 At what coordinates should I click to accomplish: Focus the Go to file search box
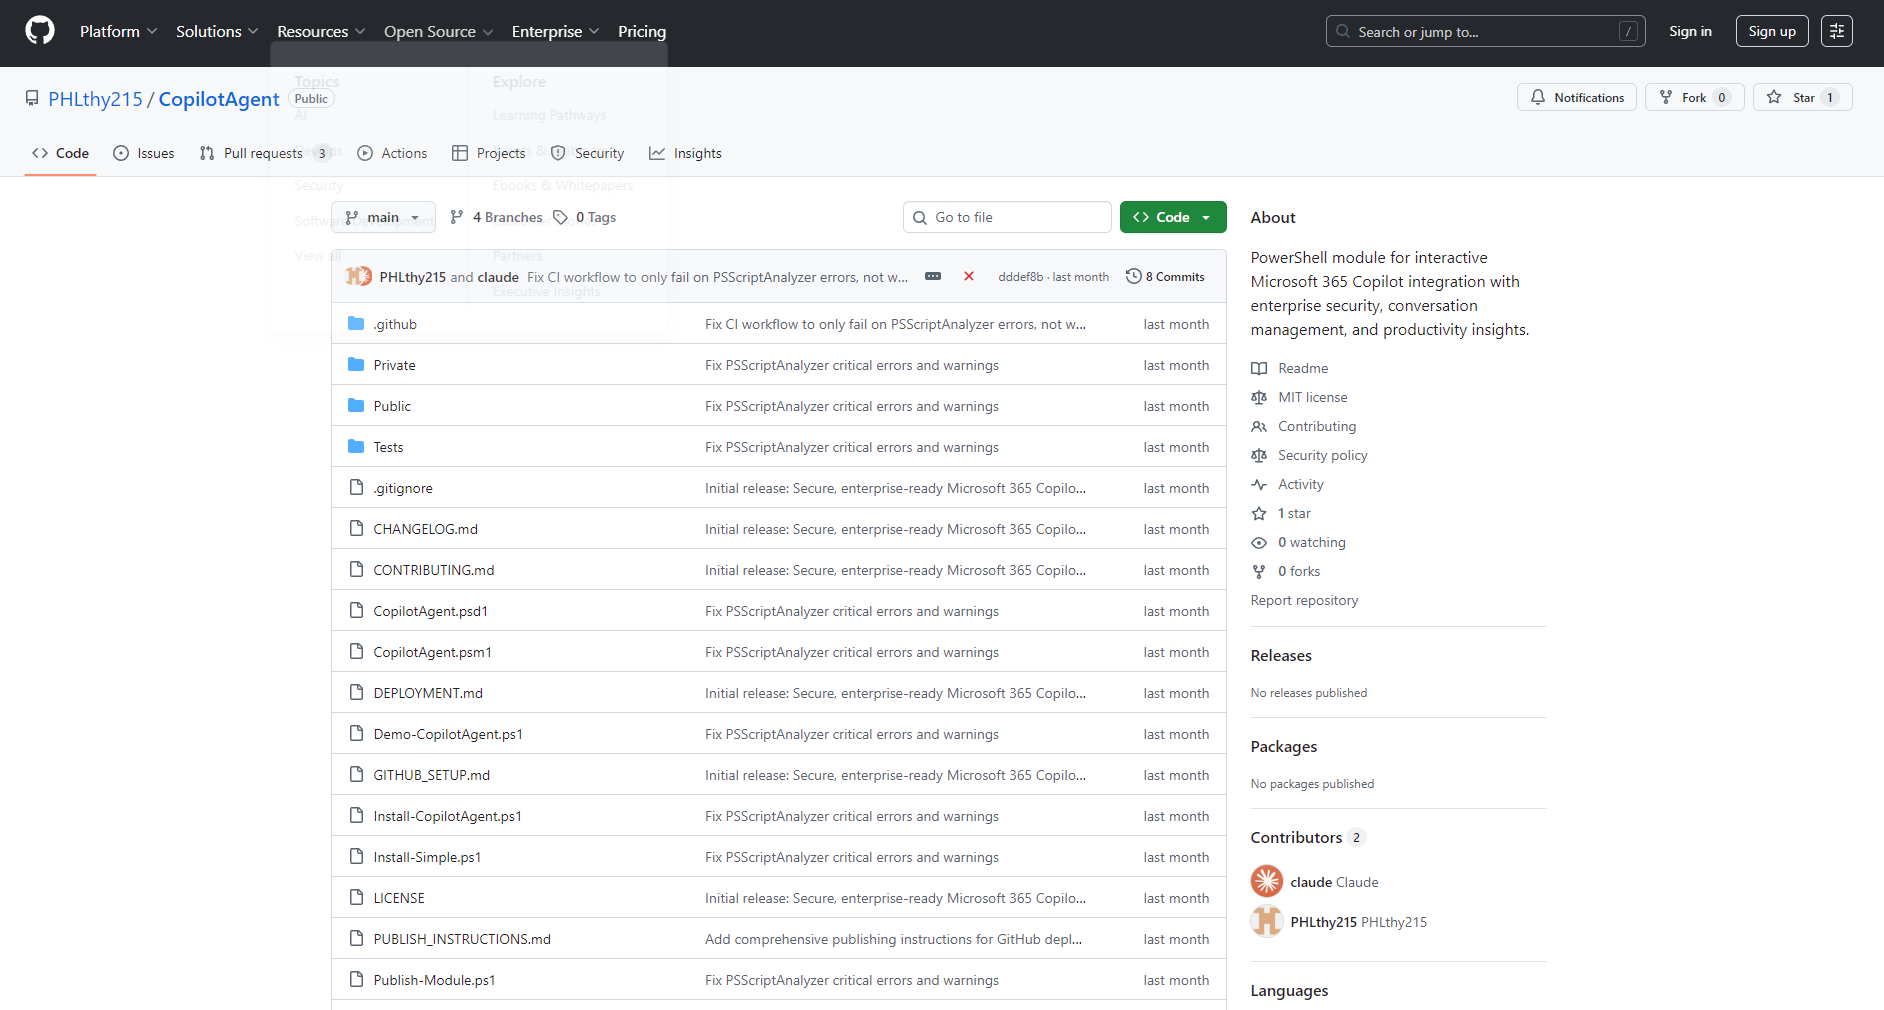[x=1007, y=217]
